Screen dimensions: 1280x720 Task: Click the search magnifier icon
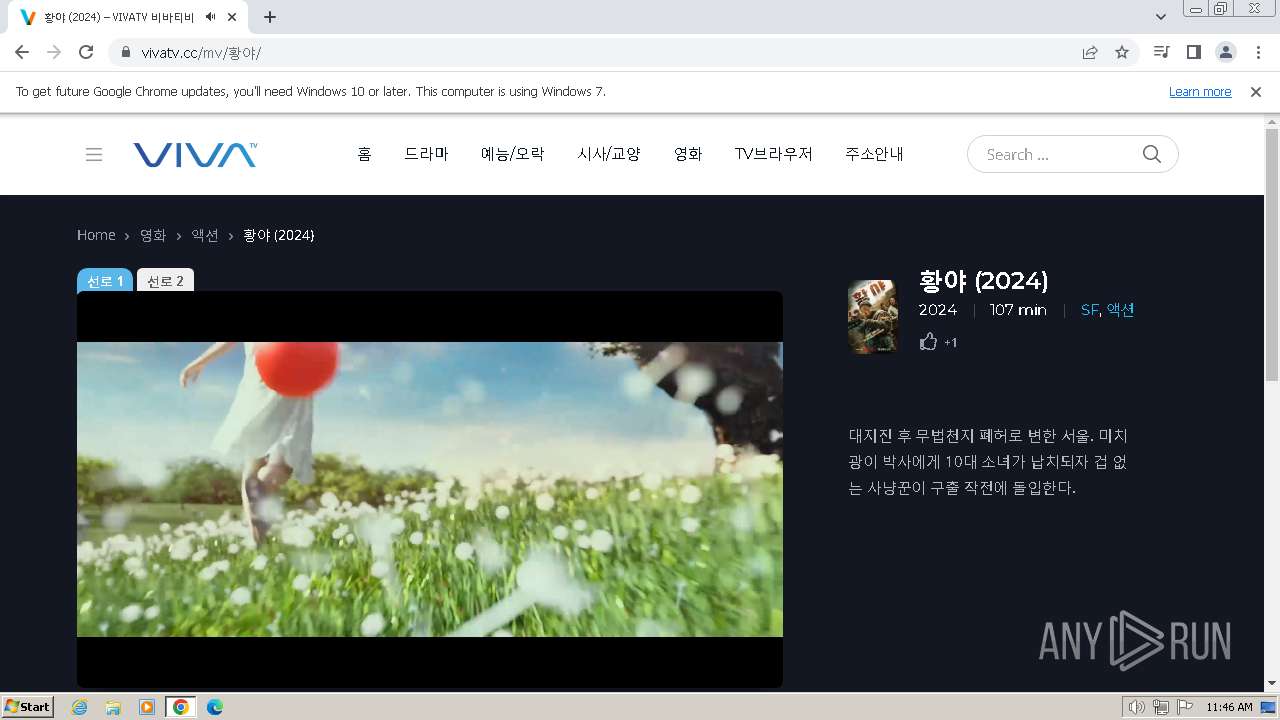(x=1152, y=154)
